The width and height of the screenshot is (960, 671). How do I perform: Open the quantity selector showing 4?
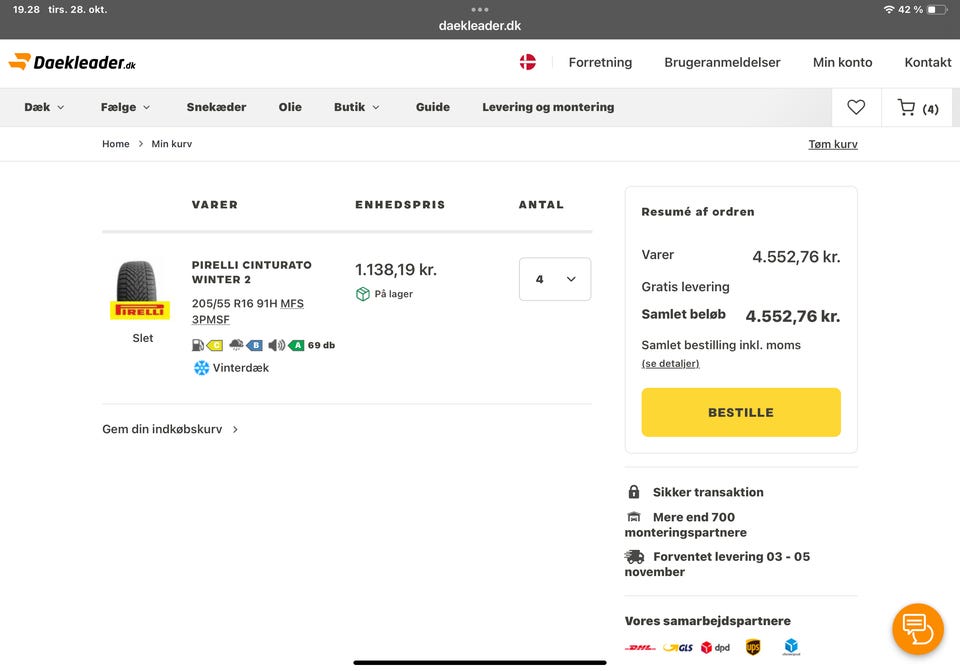[x=555, y=279]
